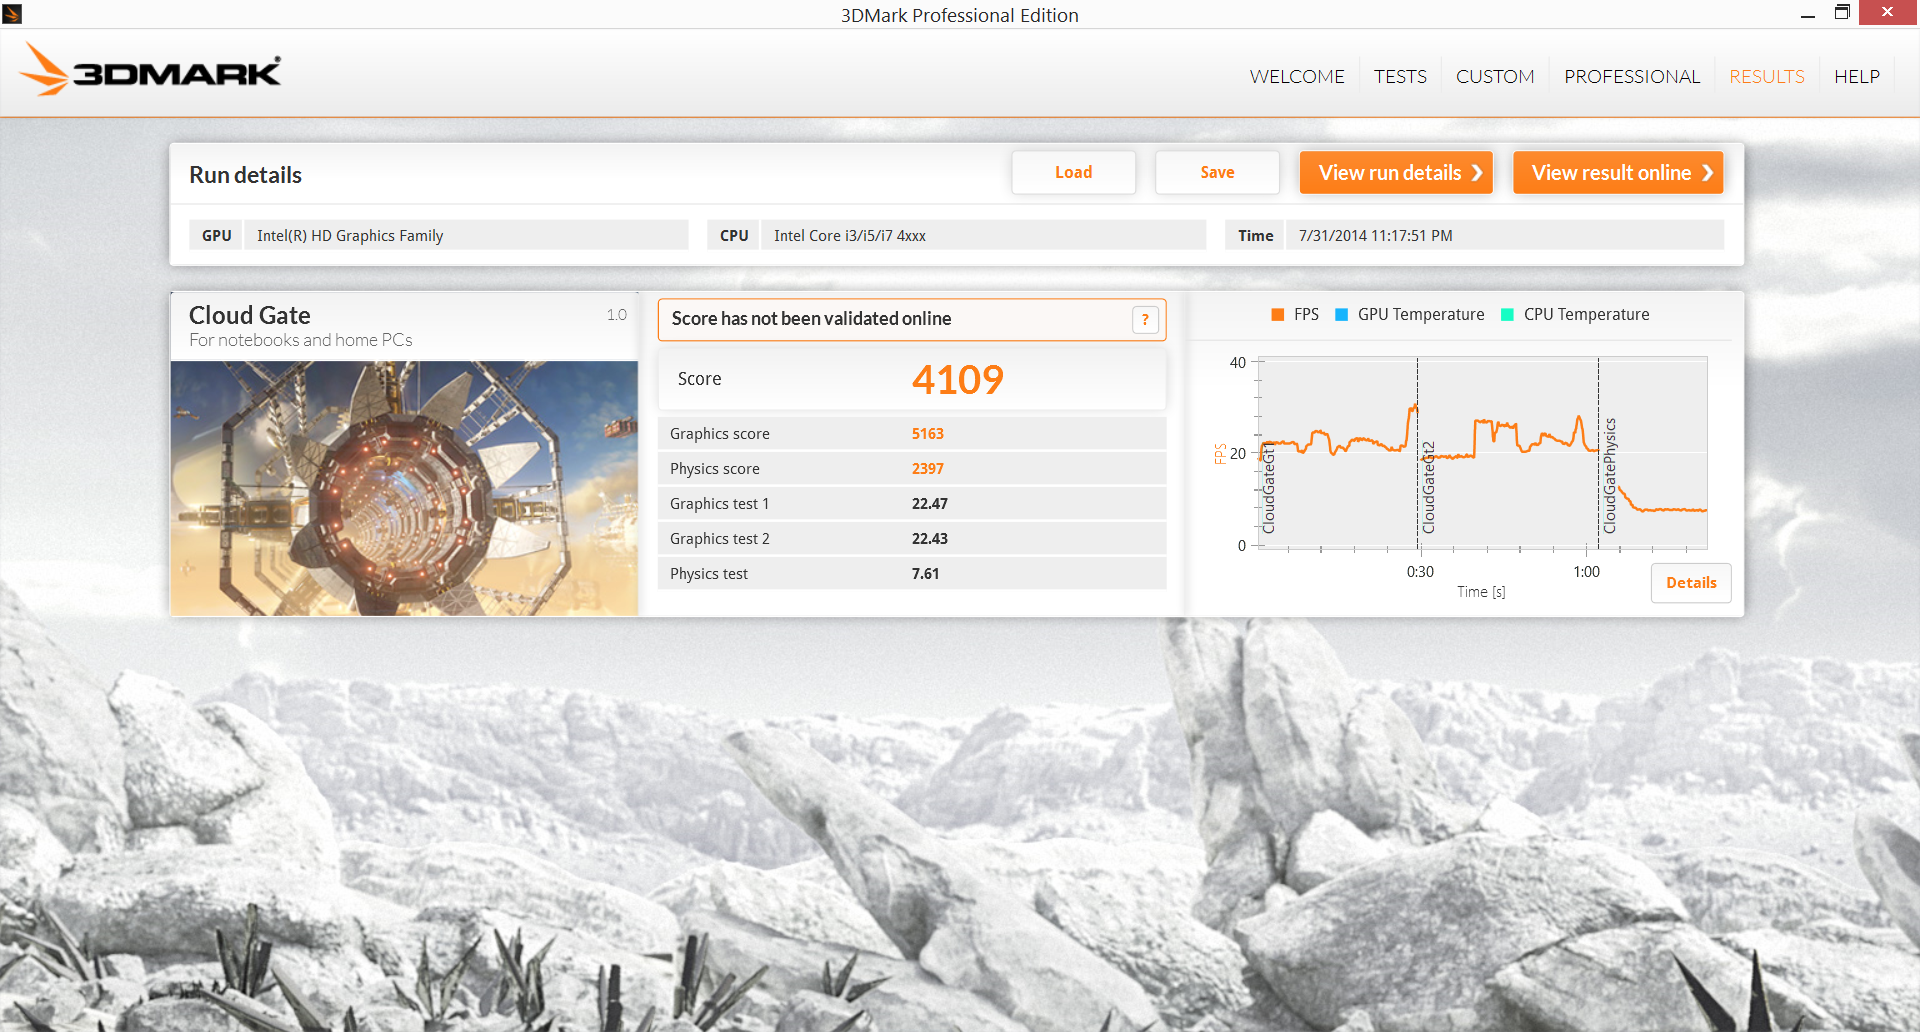Click the overall score 4109
The width and height of the screenshot is (1920, 1032).
957,379
